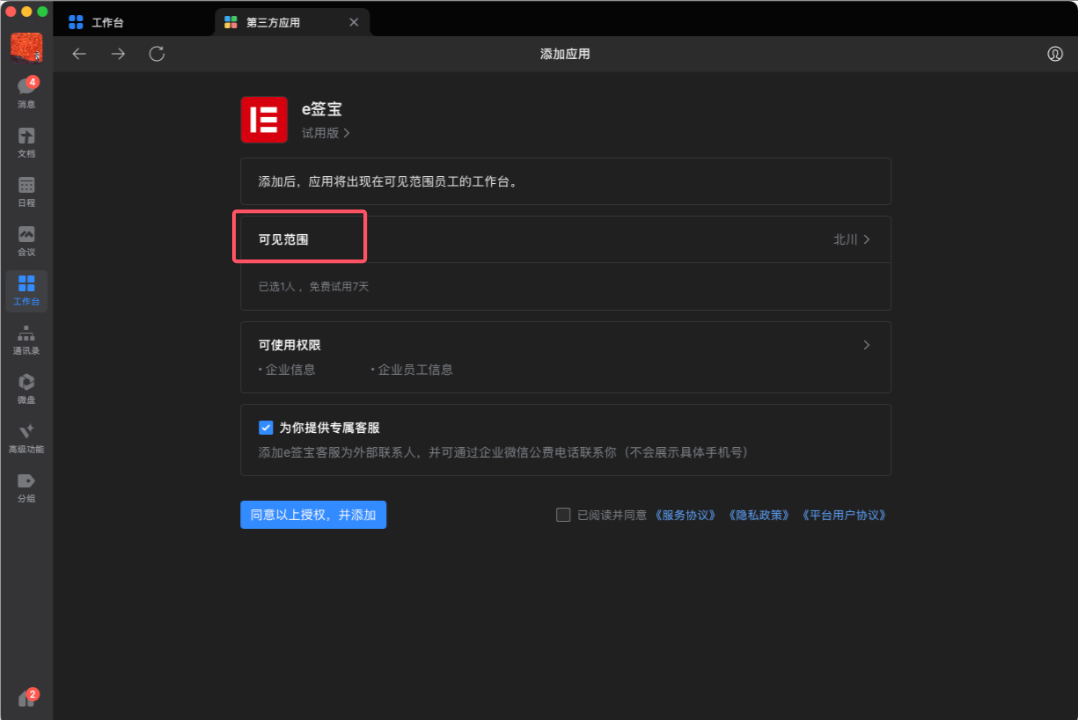Check the 已阅读并同意 agreement checkbox
Screen dimensions: 1078x720
[x=563, y=514]
